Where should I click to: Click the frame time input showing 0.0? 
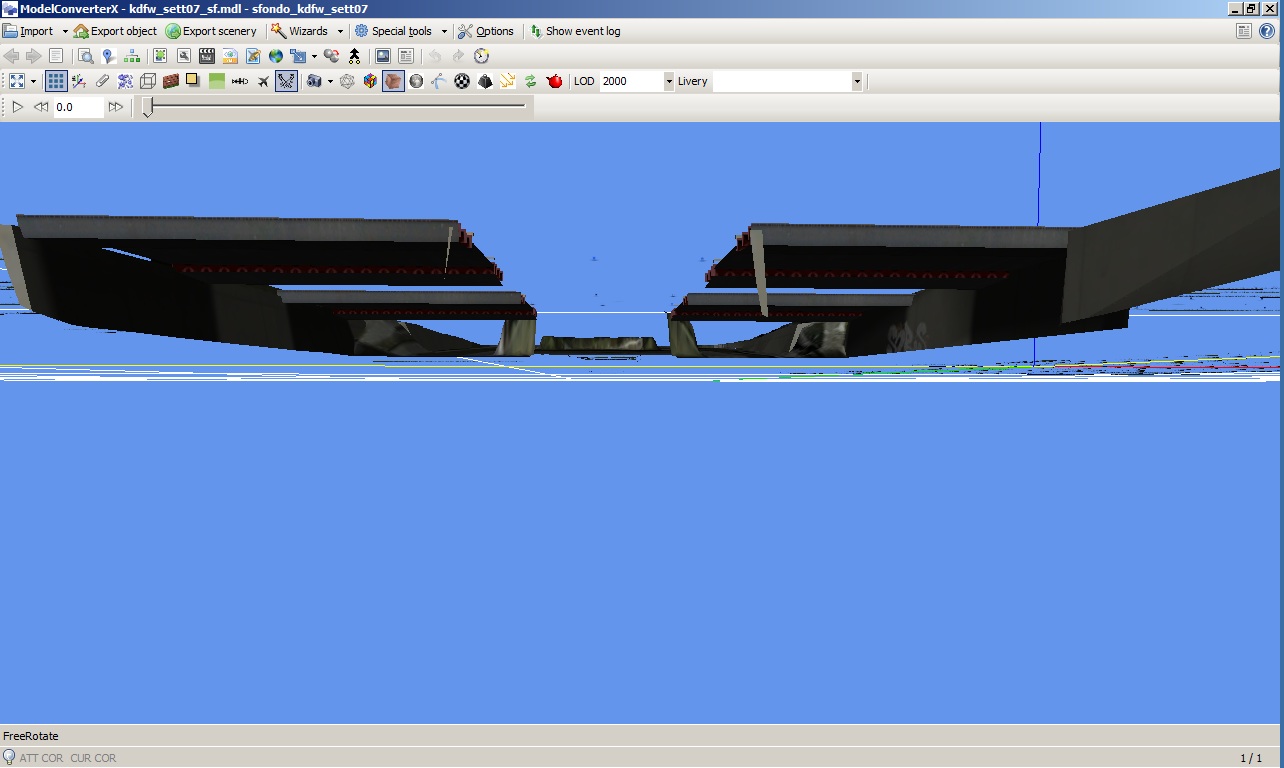pos(77,107)
